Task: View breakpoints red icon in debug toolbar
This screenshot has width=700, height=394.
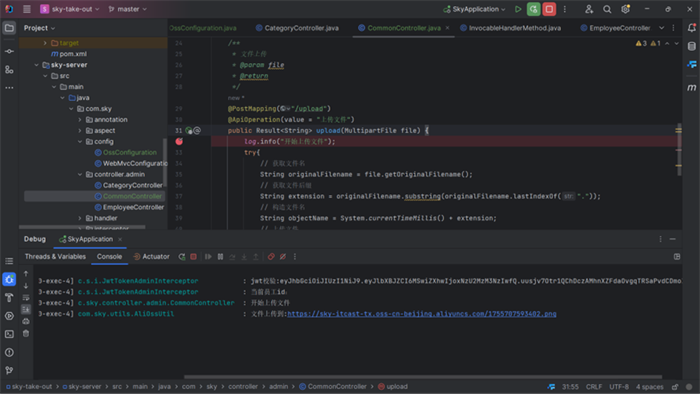Action: (x=271, y=257)
